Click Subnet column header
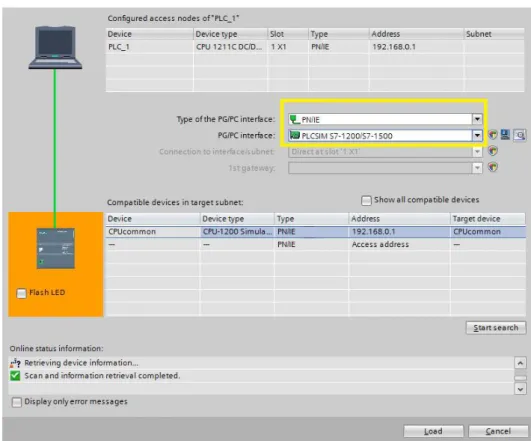 494,34
